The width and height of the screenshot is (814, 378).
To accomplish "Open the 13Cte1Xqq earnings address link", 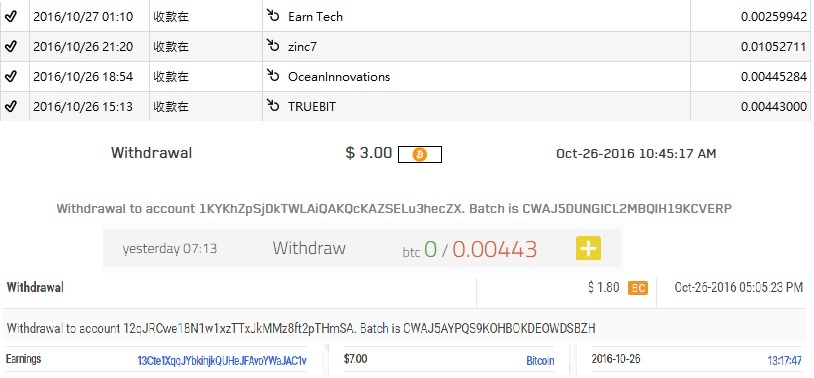I will (222, 360).
